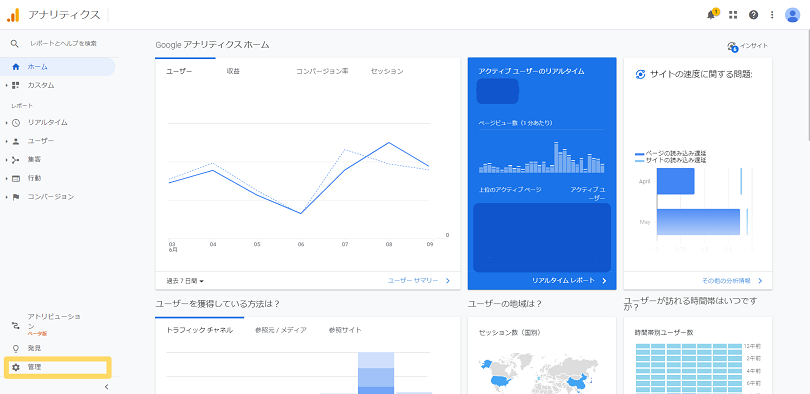This screenshot has height=394, width=810.
Task: Select the ホーム sidebar item
Action: (x=58, y=67)
